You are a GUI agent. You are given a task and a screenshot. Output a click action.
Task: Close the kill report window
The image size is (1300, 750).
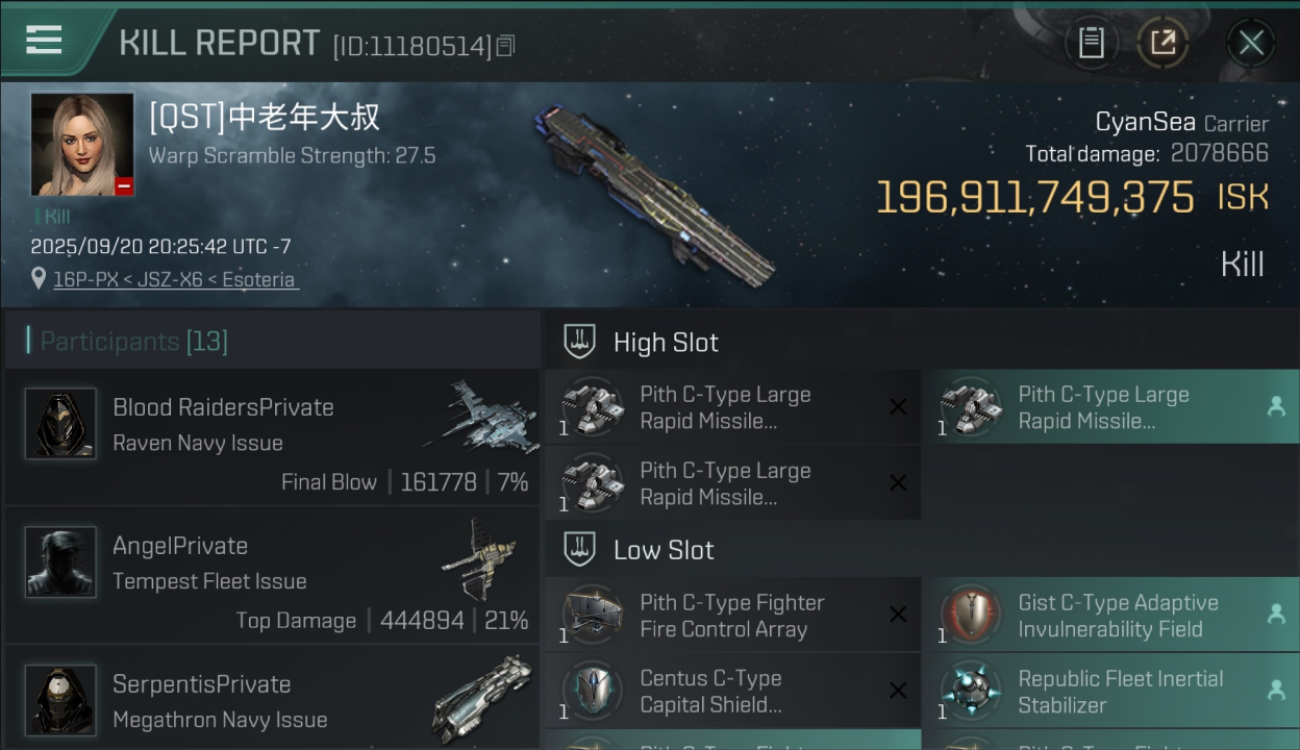[1250, 43]
